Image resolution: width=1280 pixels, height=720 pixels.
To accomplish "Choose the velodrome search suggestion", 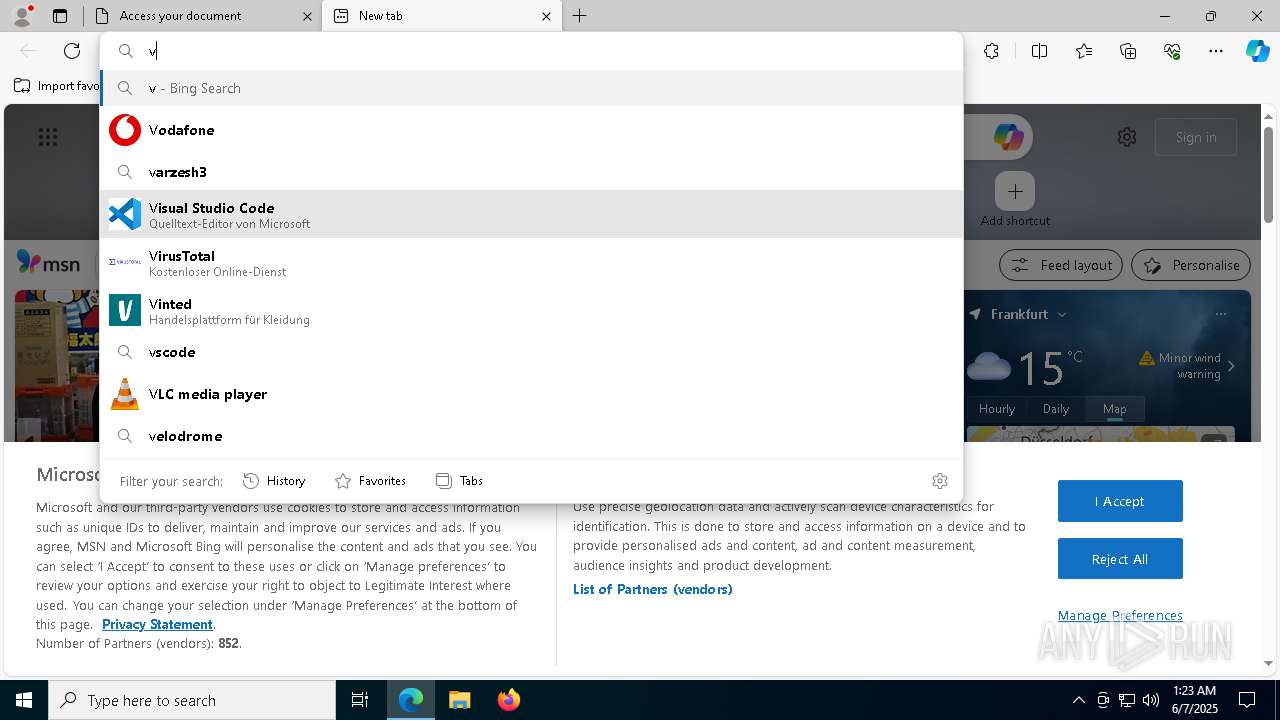I will coord(531,436).
